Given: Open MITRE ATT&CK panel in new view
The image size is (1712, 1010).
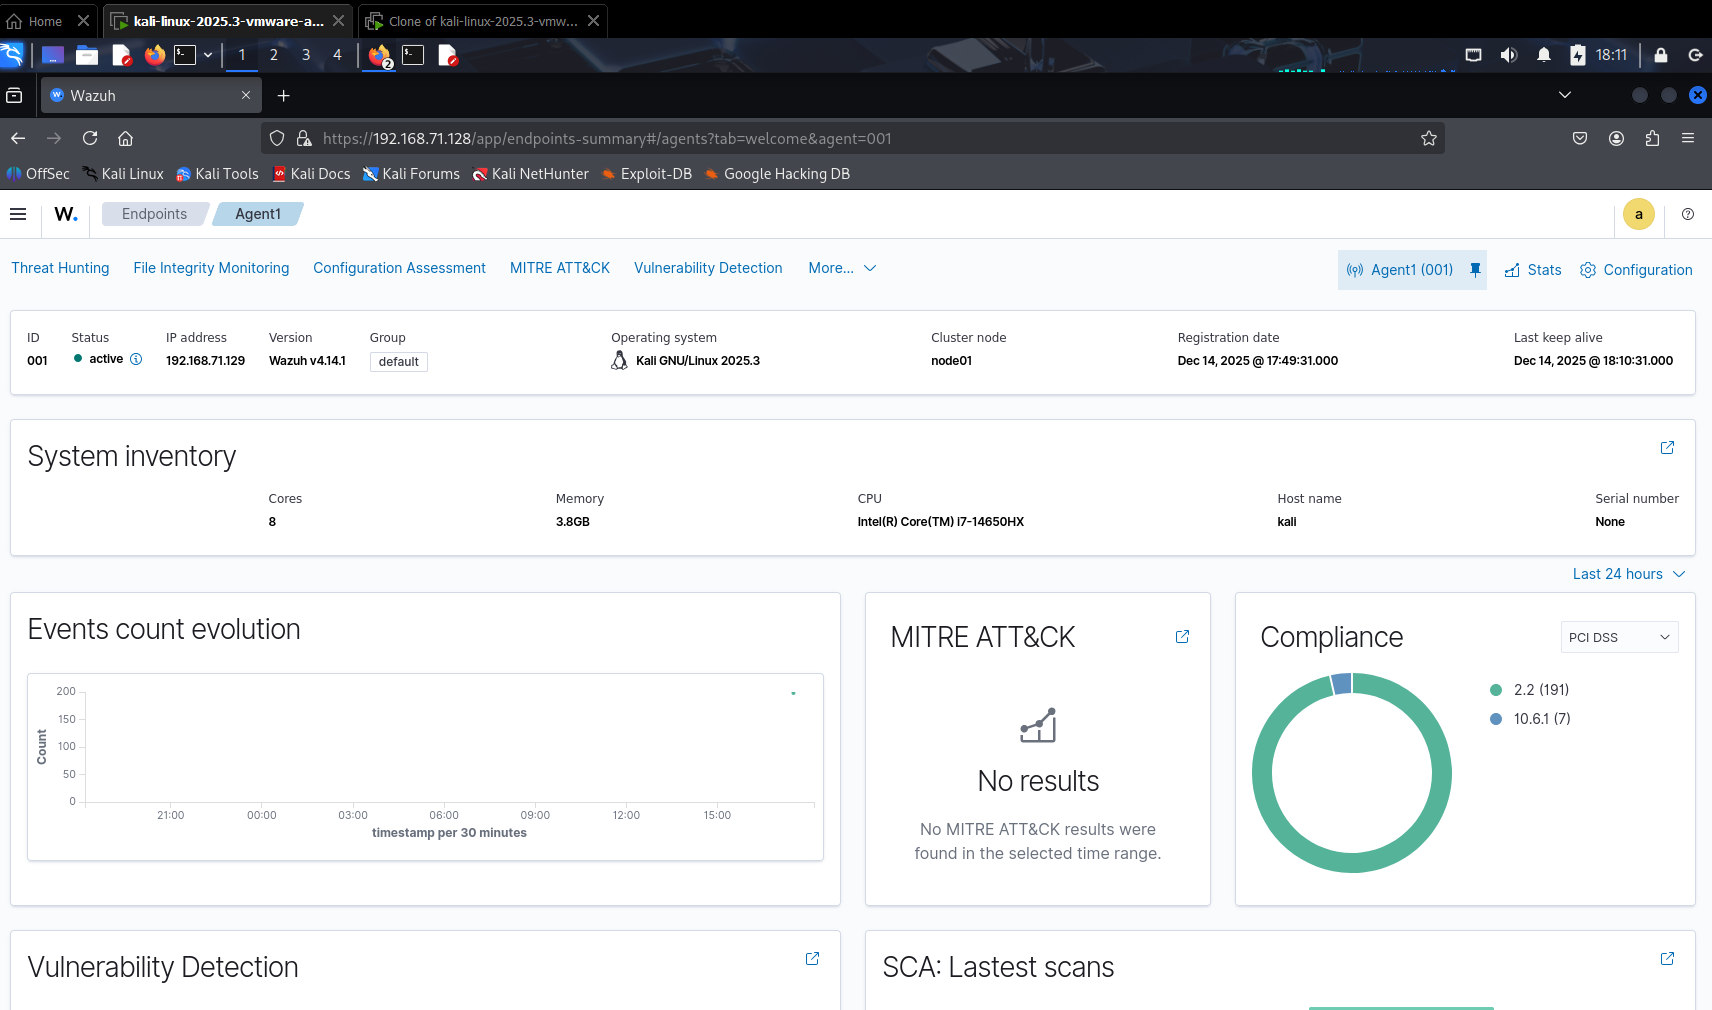Looking at the screenshot, I should tap(1182, 636).
